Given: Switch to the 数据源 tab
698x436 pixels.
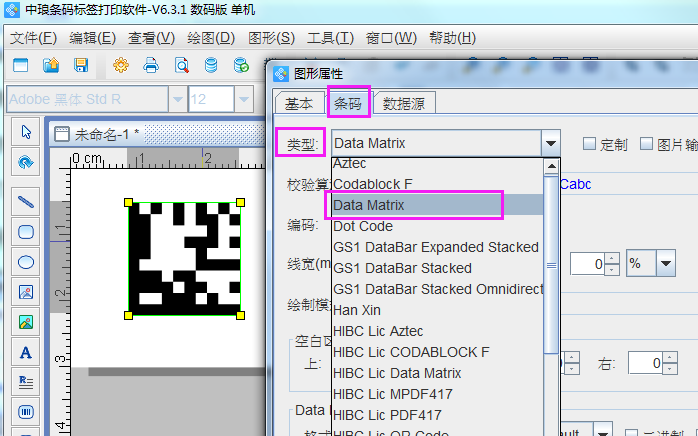Looking at the screenshot, I should pos(404,104).
